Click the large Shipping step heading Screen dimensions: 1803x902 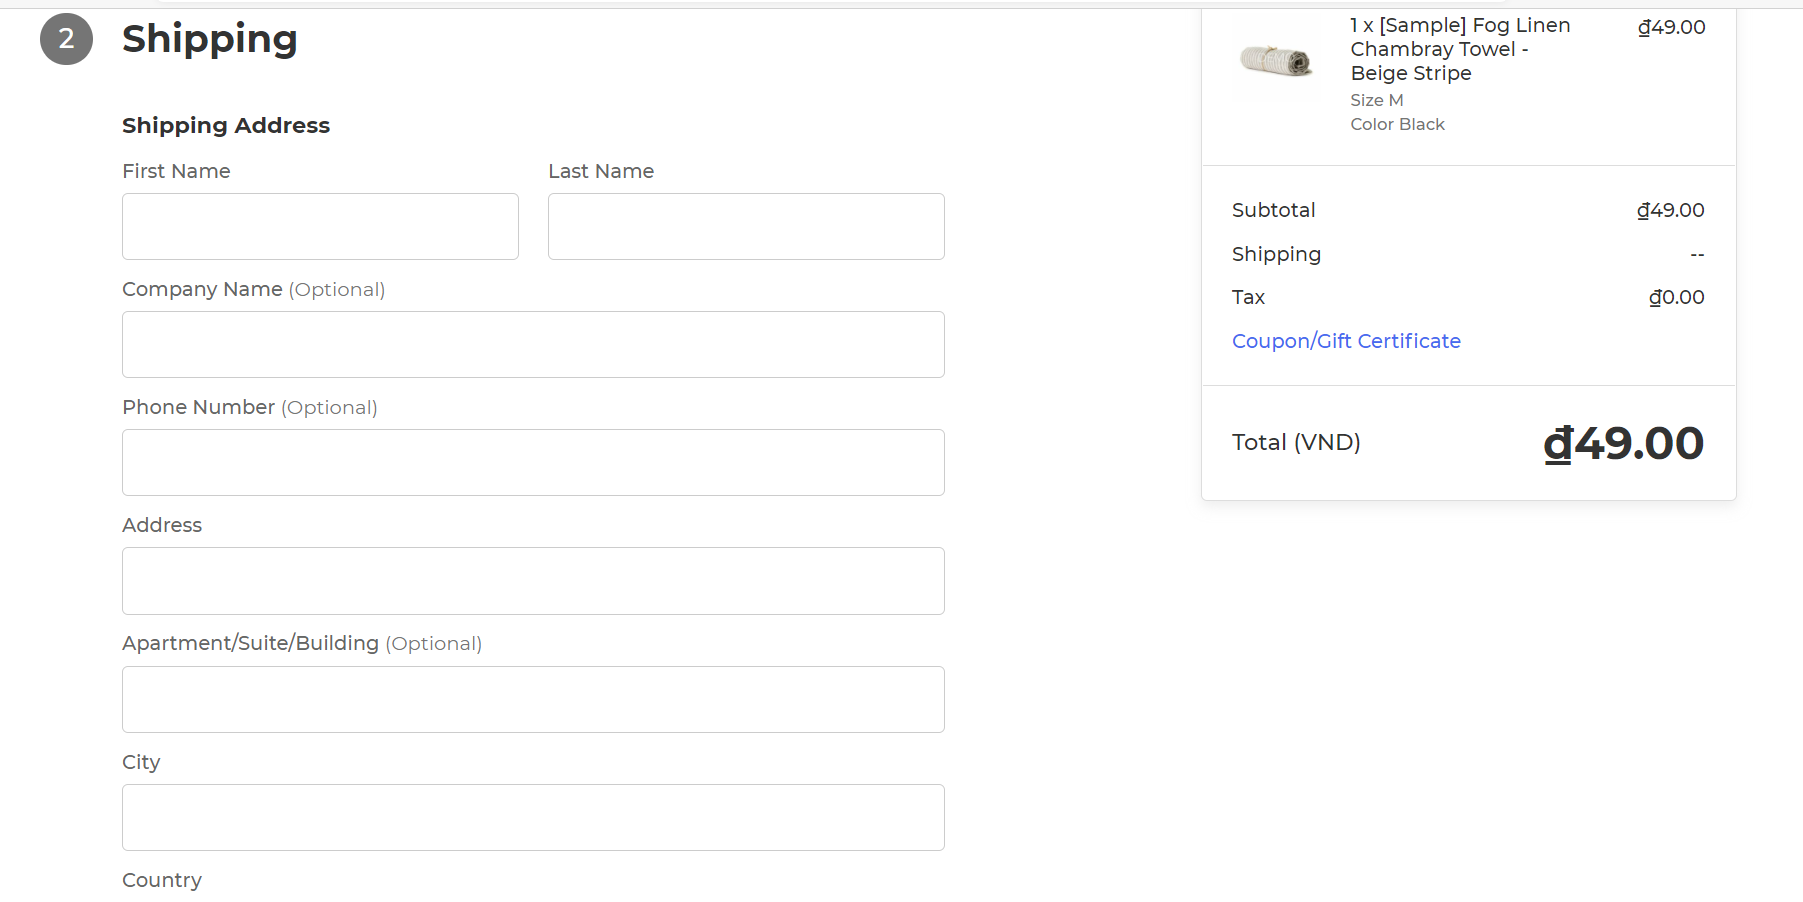click(x=210, y=39)
